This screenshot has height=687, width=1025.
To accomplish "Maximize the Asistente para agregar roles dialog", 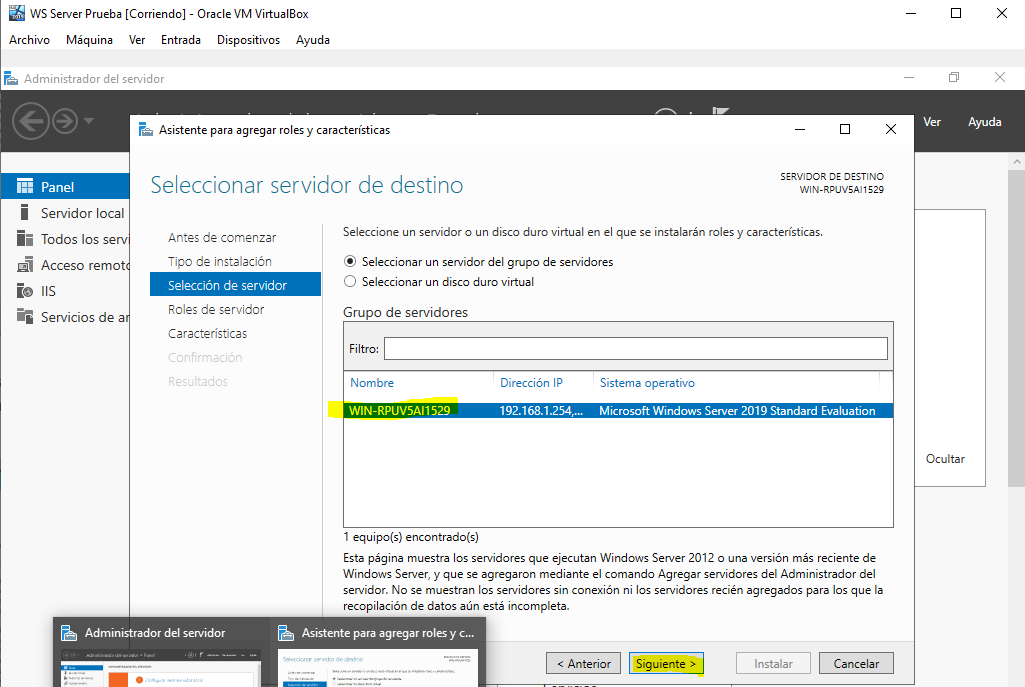I will 845,129.
